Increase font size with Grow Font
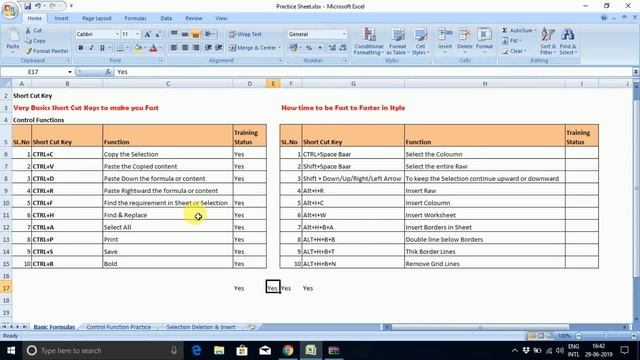 (148, 34)
